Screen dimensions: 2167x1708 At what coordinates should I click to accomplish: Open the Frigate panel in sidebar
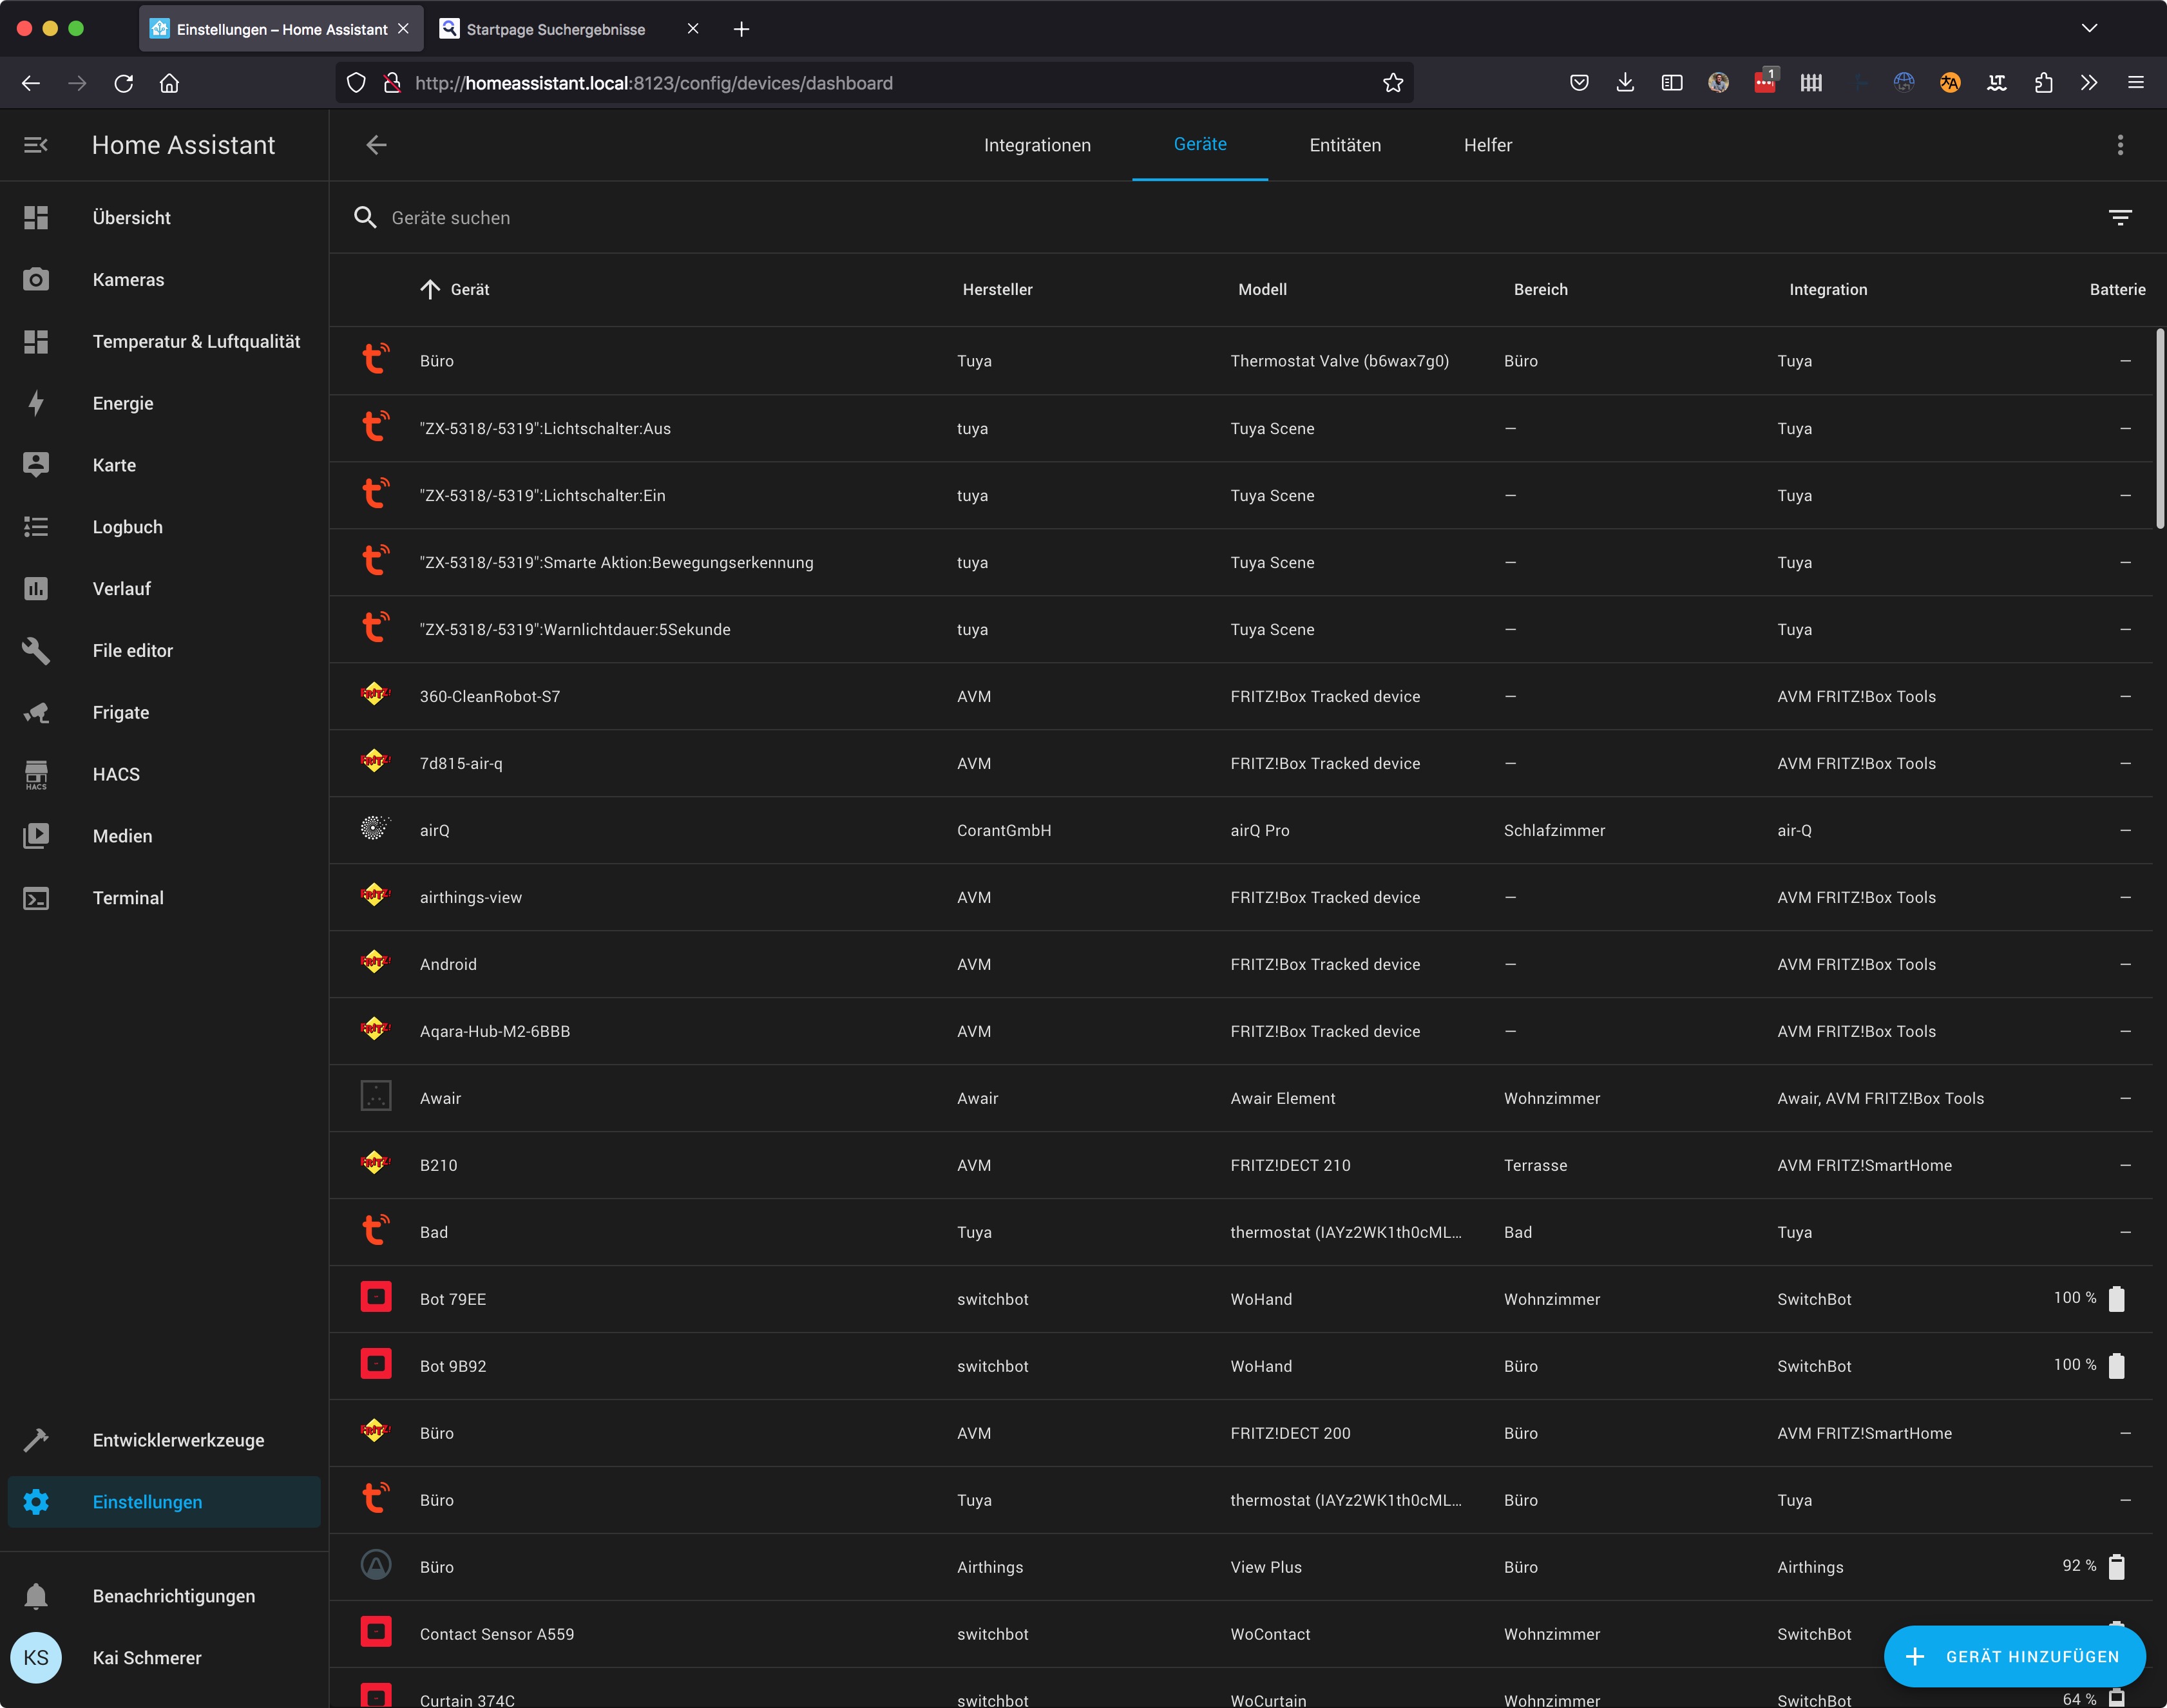[120, 712]
